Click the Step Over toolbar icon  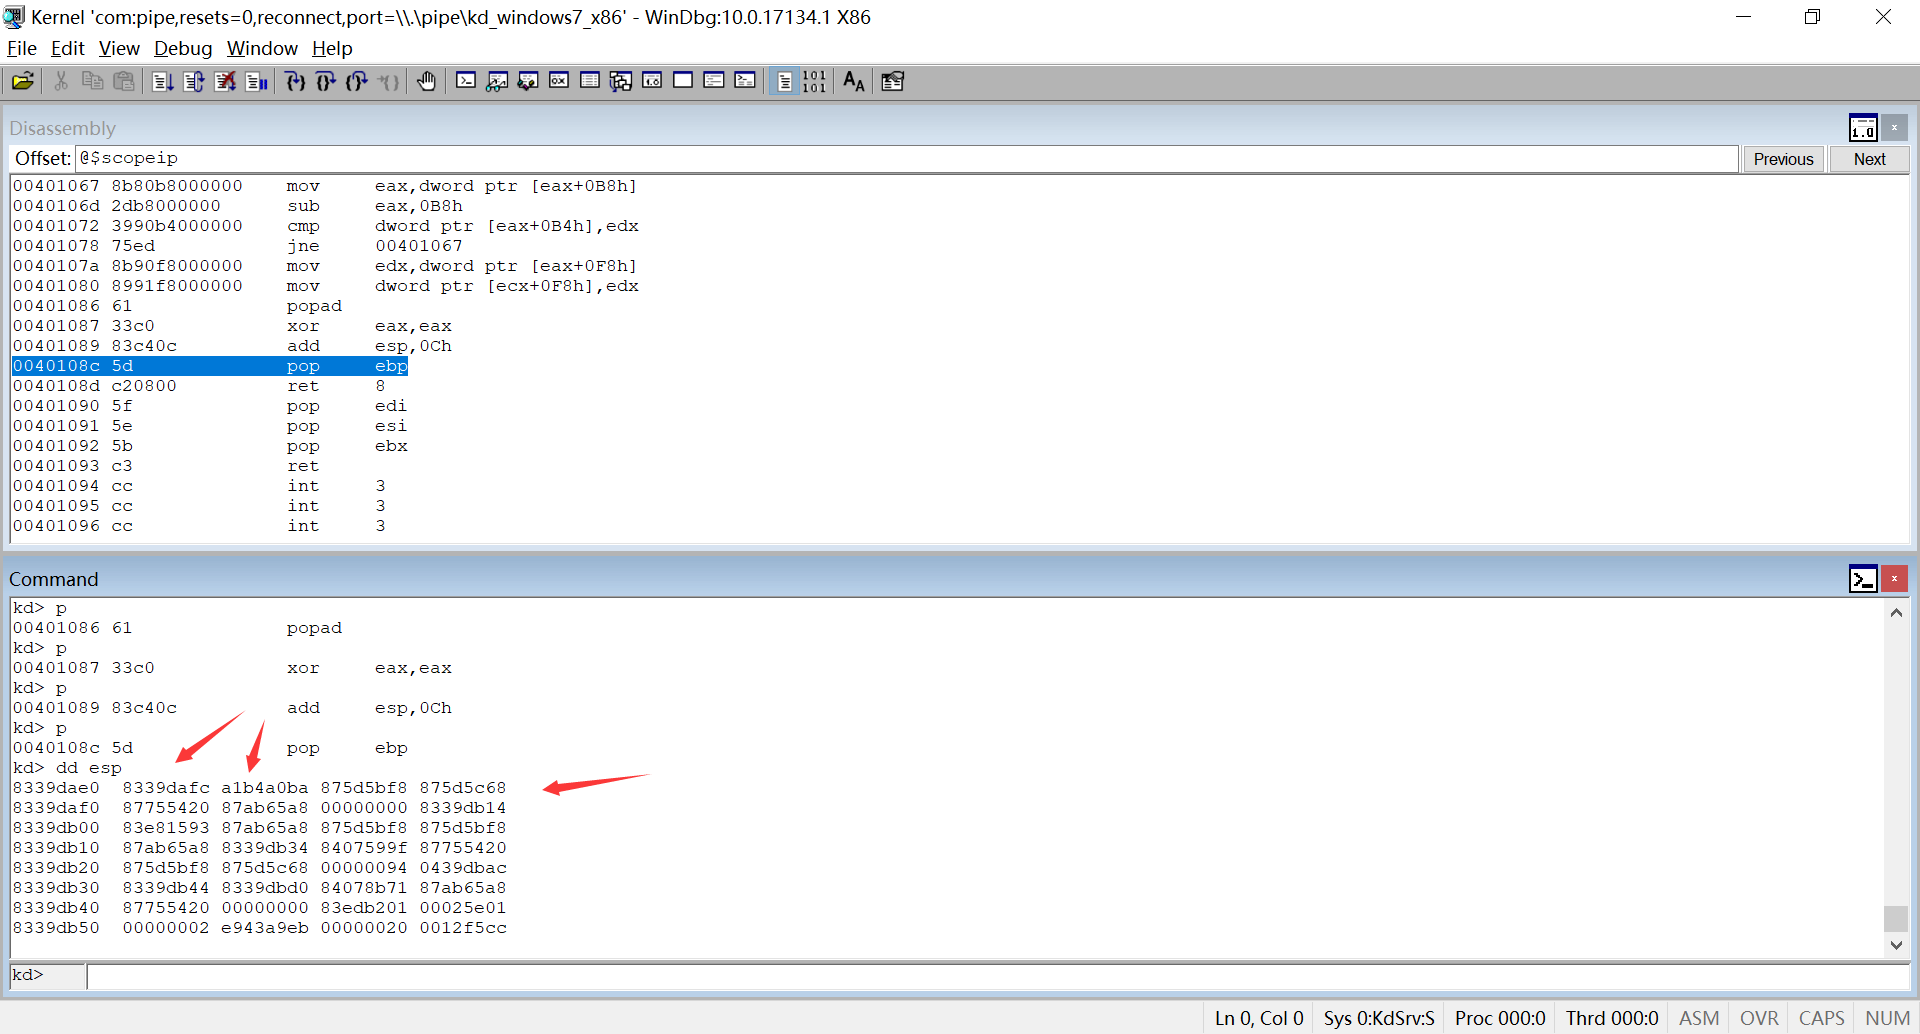pyautogui.click(x=326, y=81)
